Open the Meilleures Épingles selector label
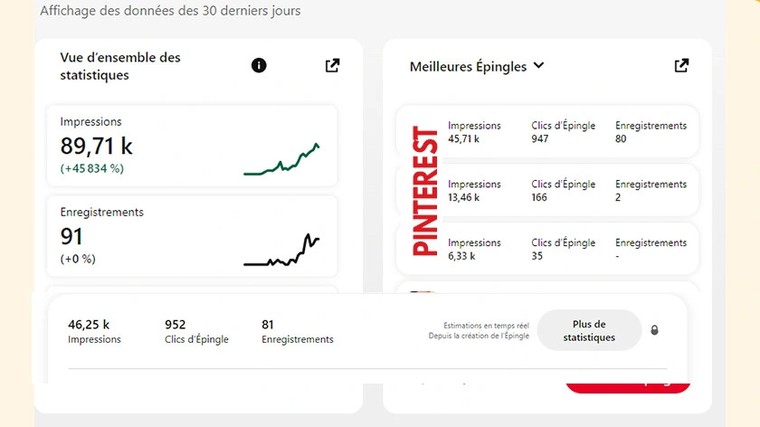 pos(468,67)
